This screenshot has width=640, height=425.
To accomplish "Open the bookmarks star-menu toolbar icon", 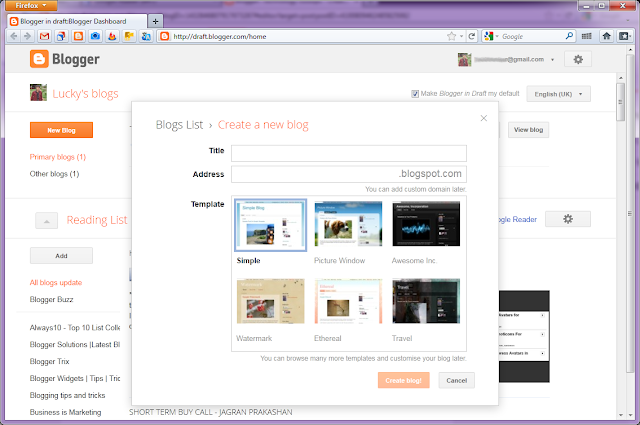I will [x=624, y=36].
